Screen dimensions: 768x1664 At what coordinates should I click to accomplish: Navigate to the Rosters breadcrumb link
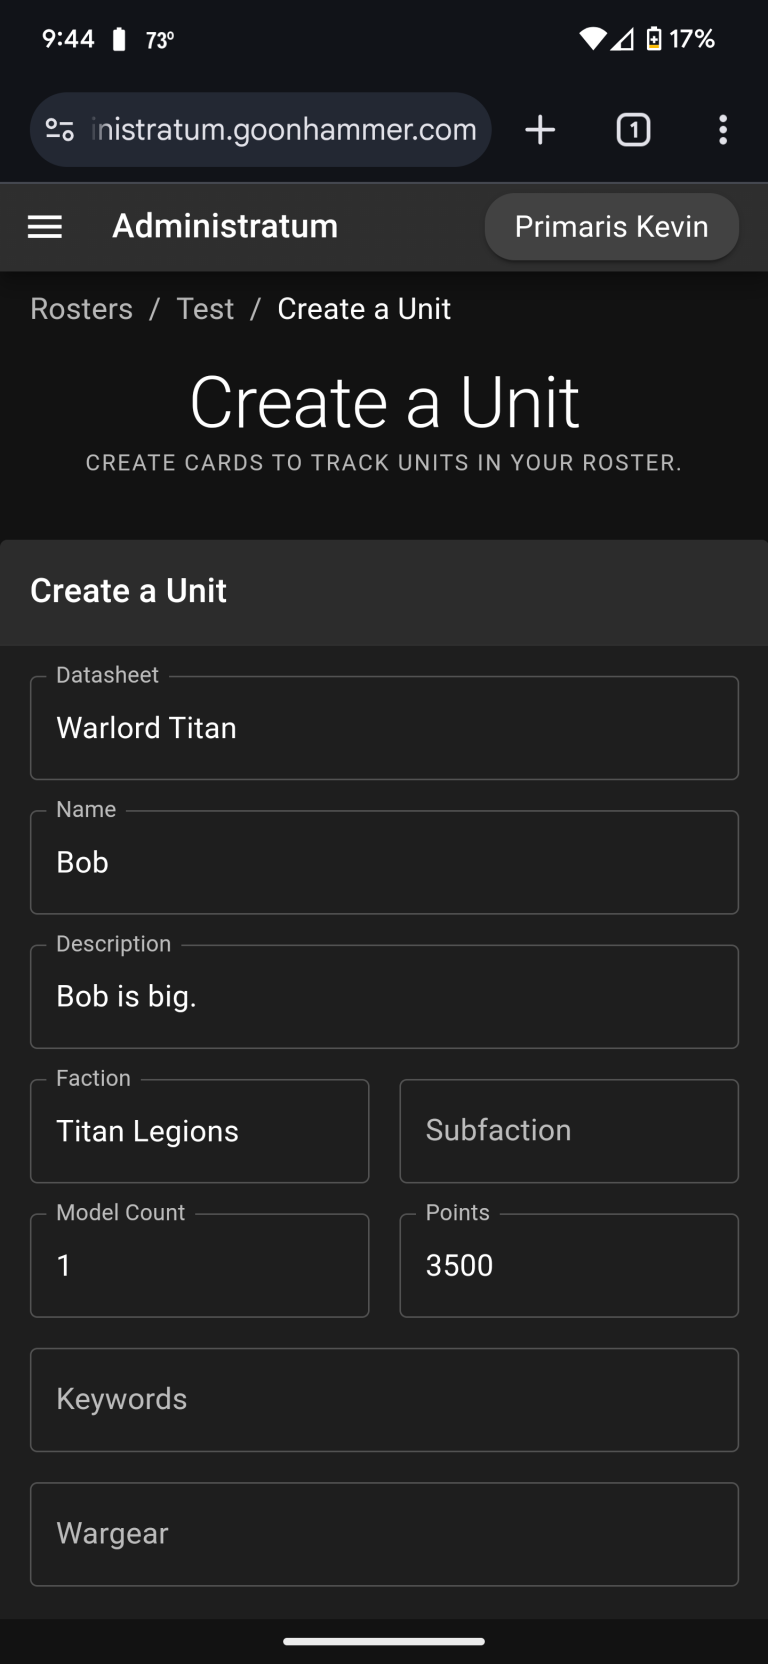click(x=81, y=309)
